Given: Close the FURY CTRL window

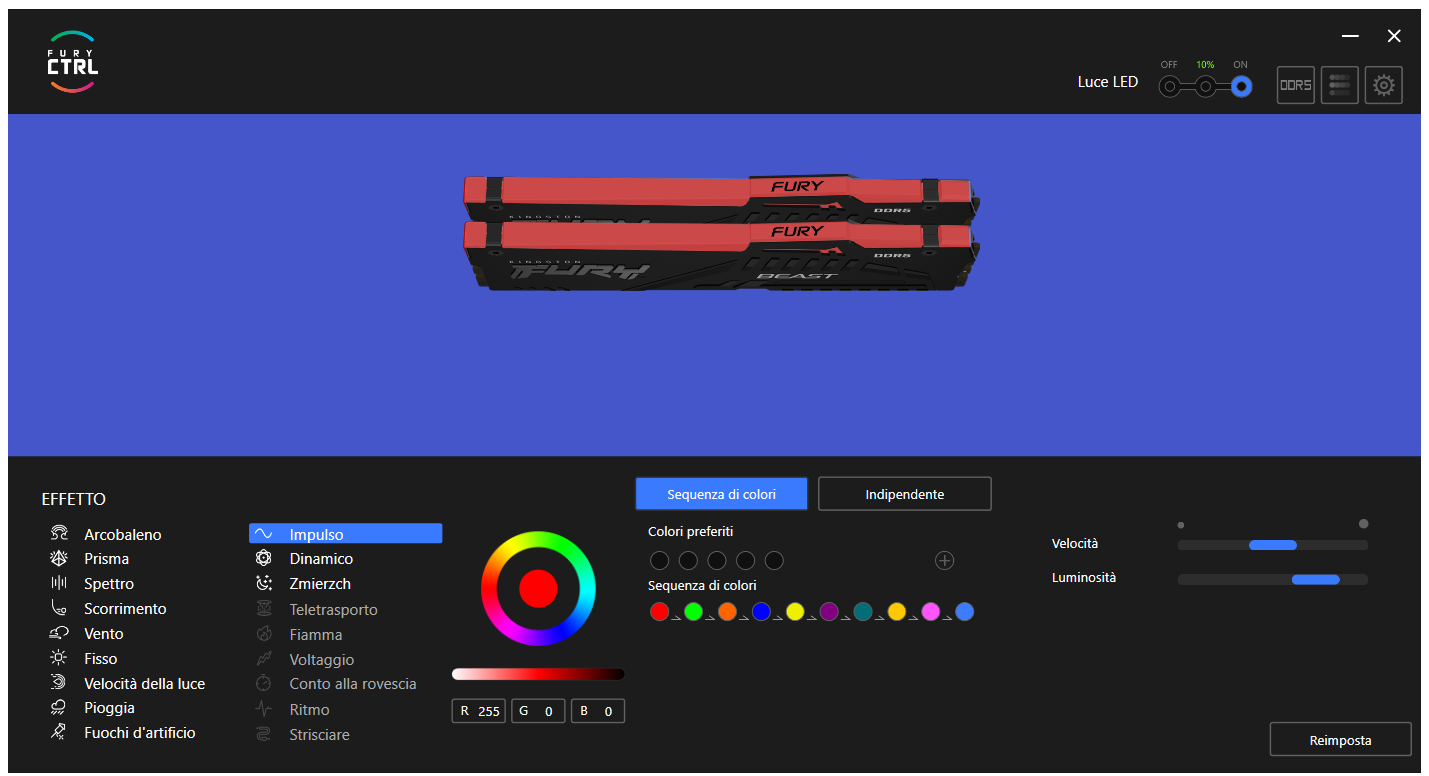Looking at the screenshot, I should [x=1394, y=36].
